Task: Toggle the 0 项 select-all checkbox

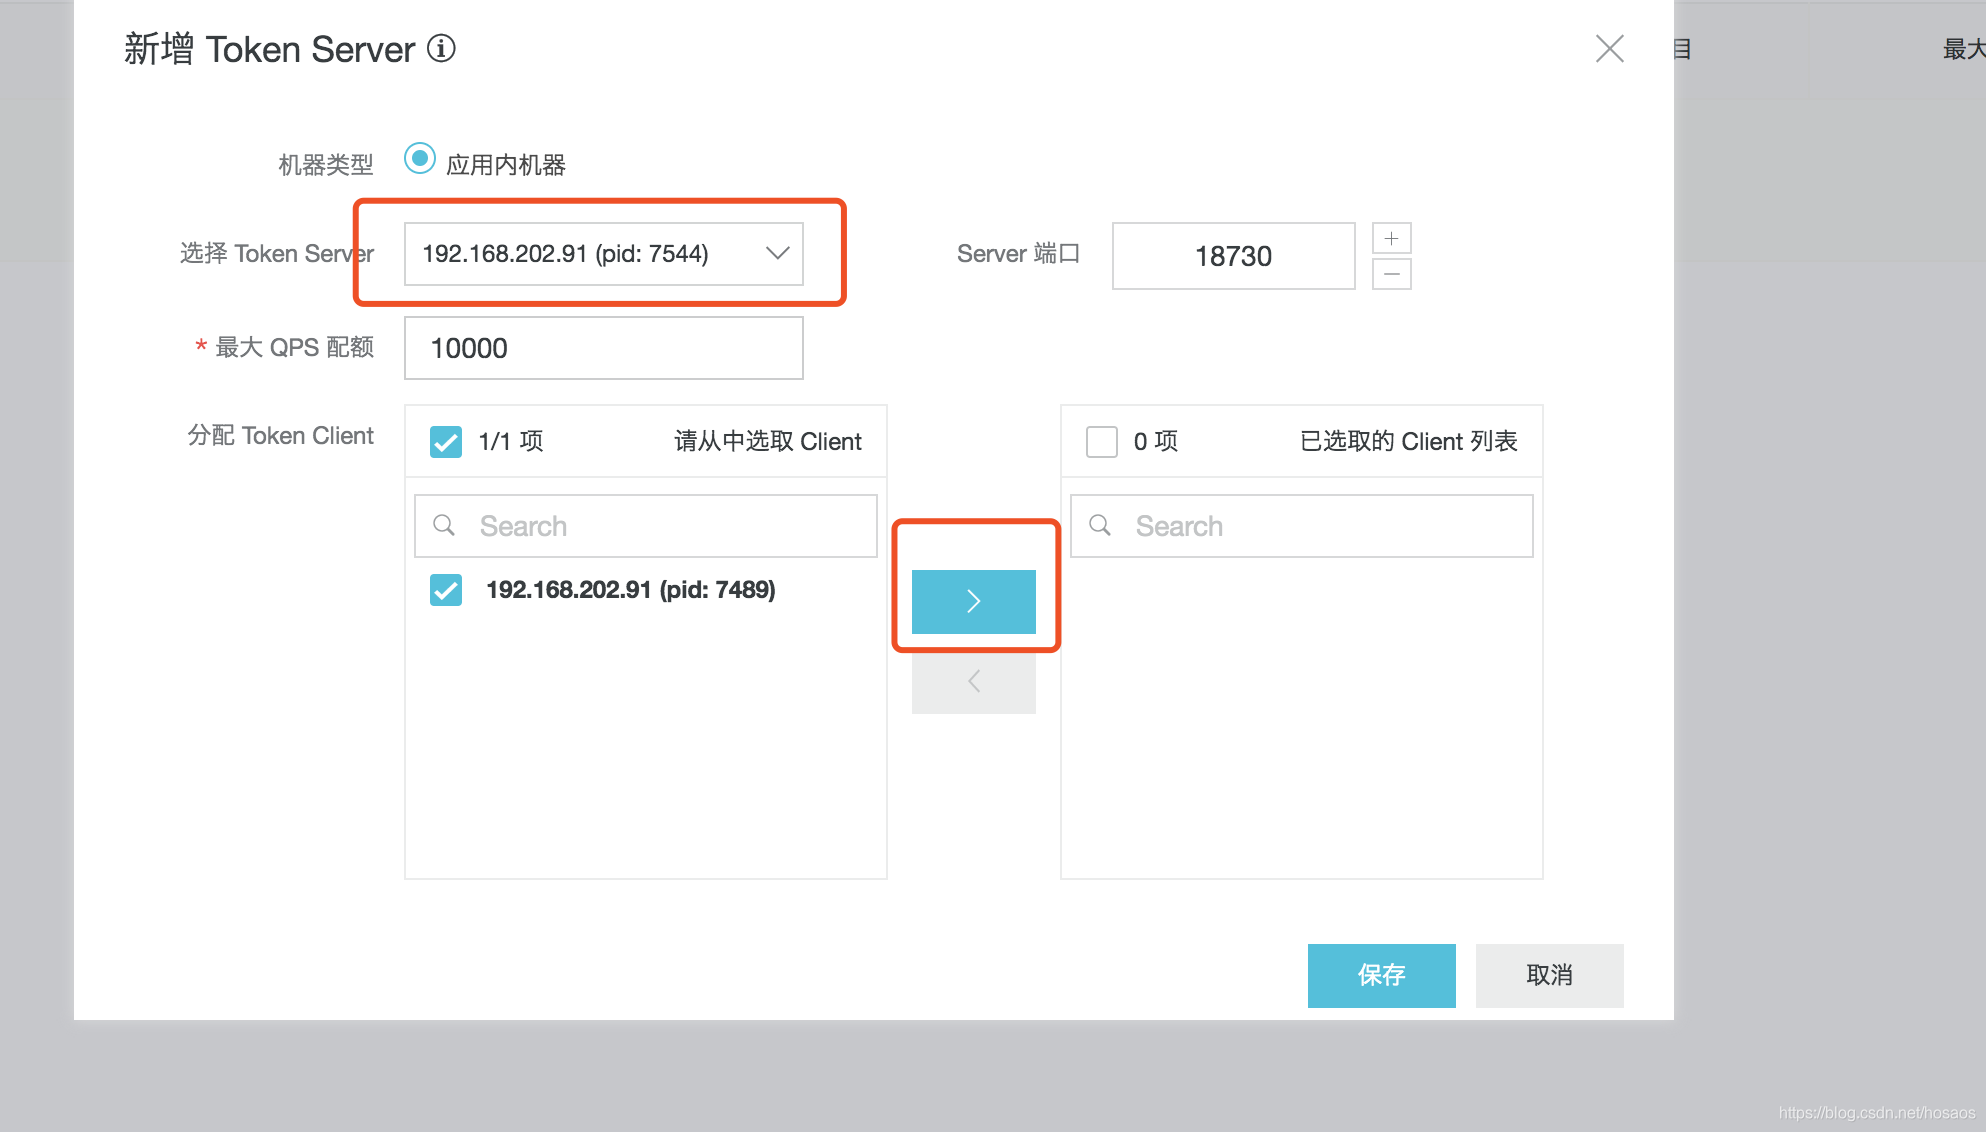Action: tap(1102, 441)
